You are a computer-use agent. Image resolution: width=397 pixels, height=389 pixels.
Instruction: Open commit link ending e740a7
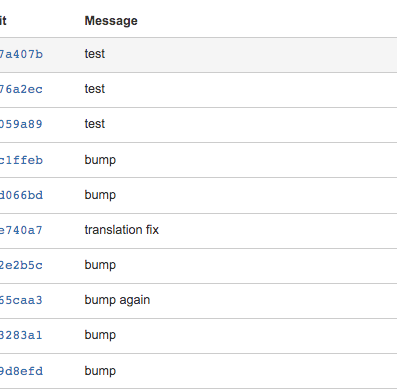point(21,230)
